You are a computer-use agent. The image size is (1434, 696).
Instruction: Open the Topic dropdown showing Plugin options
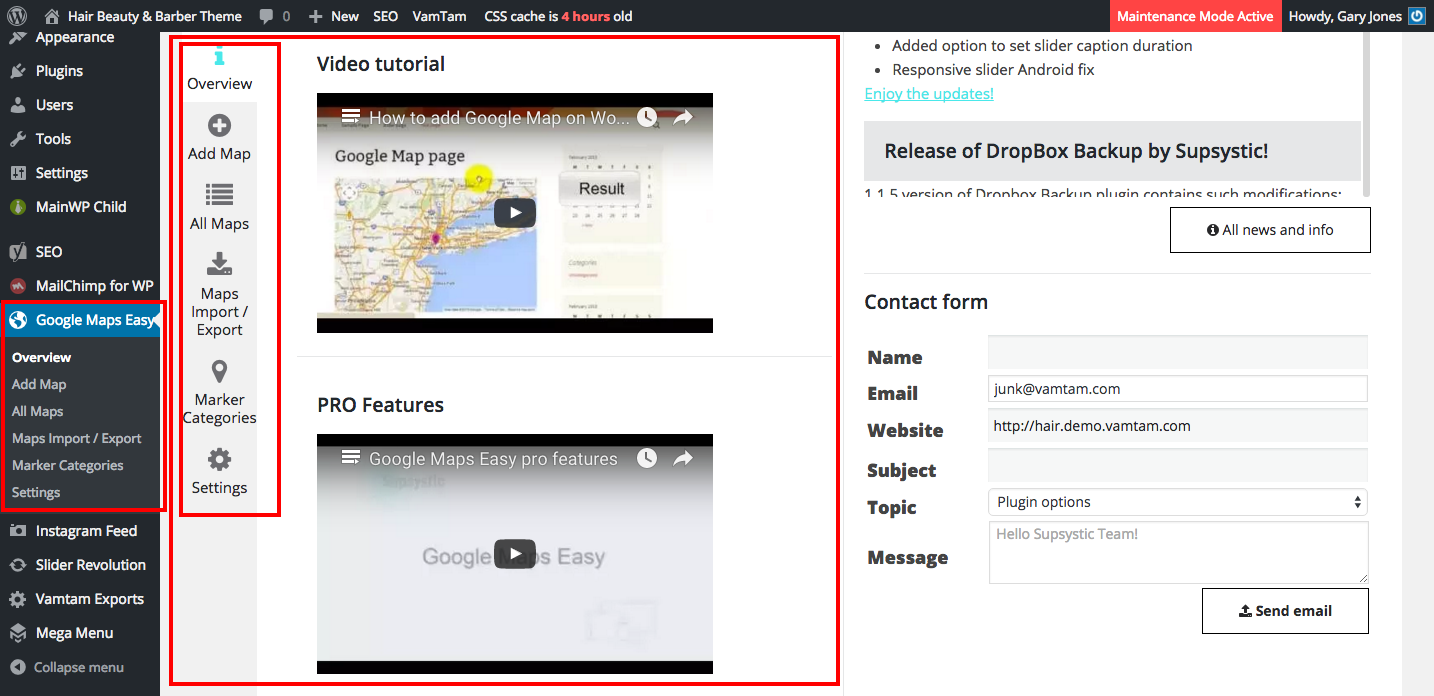click(1177, 502)
